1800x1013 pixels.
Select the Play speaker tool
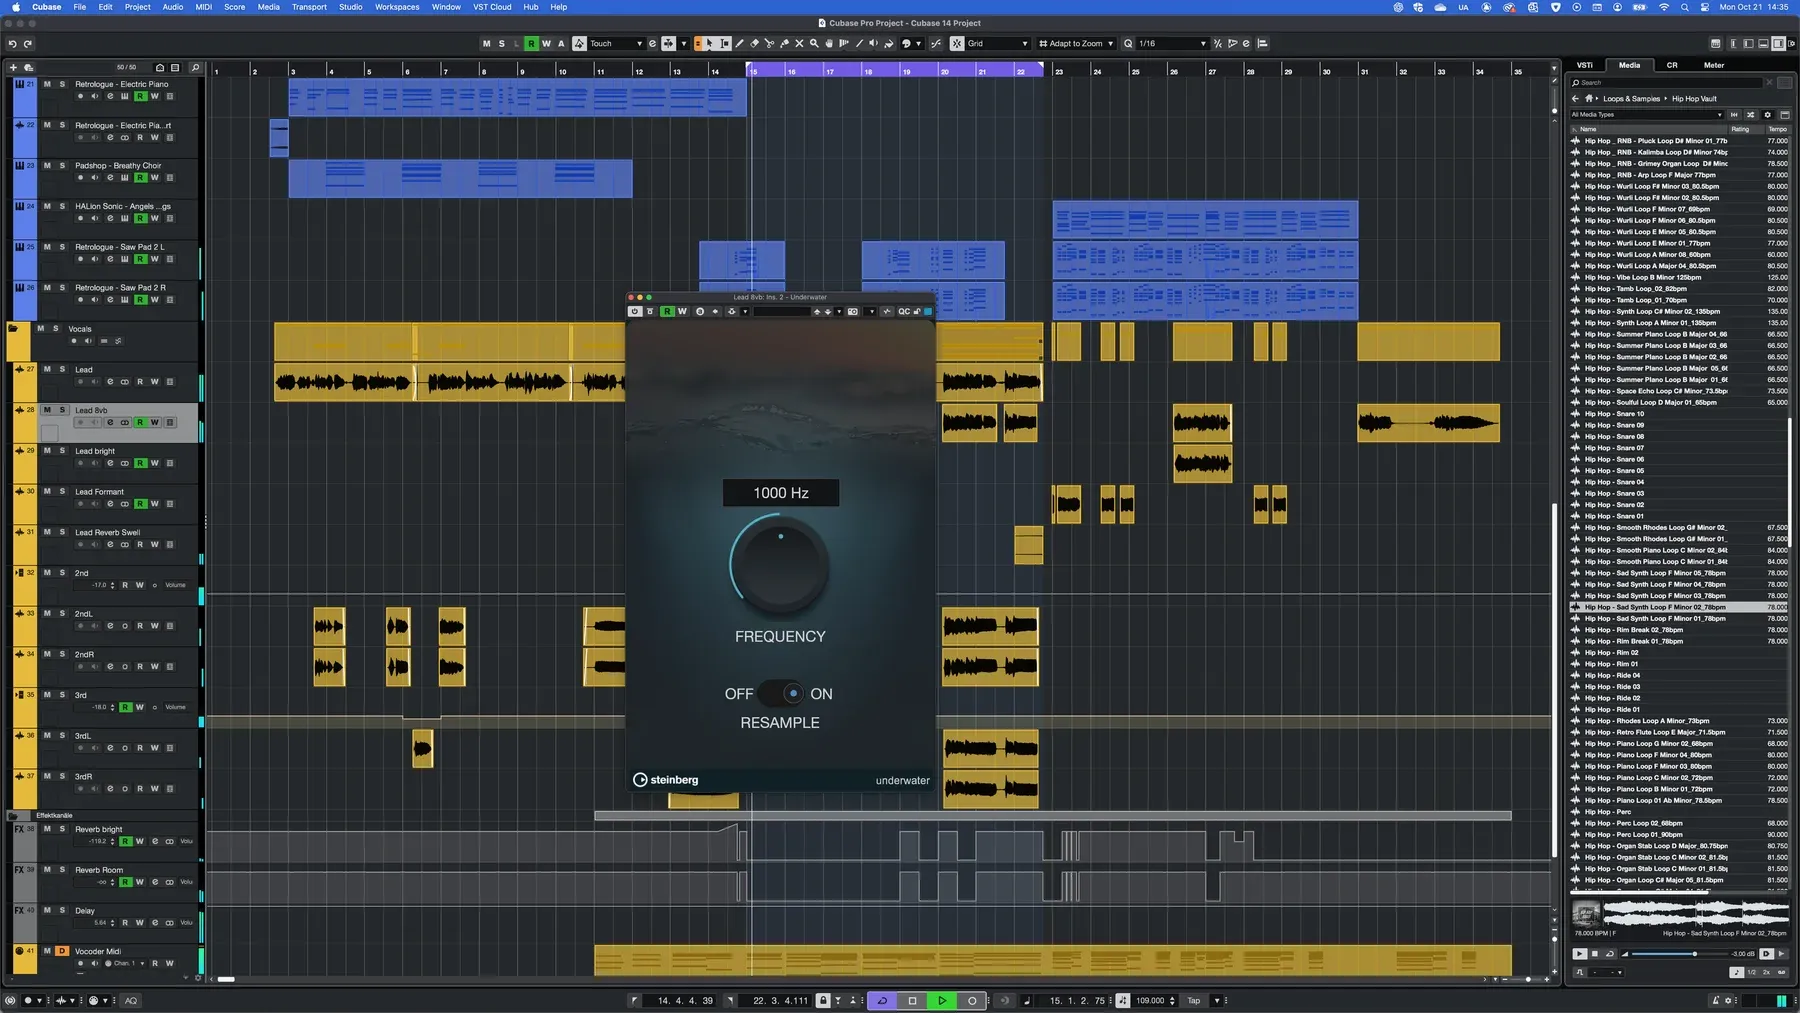click(874, 43)
